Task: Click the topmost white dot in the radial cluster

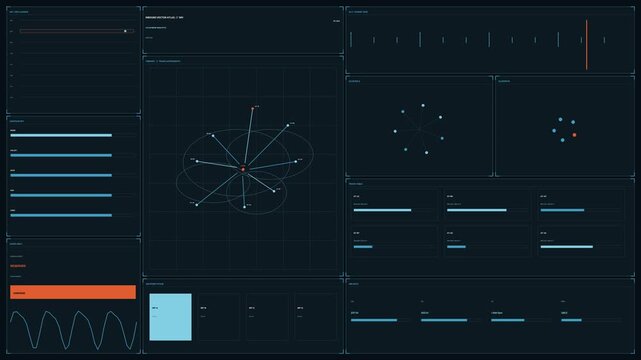Action: [x=423, y=105]
